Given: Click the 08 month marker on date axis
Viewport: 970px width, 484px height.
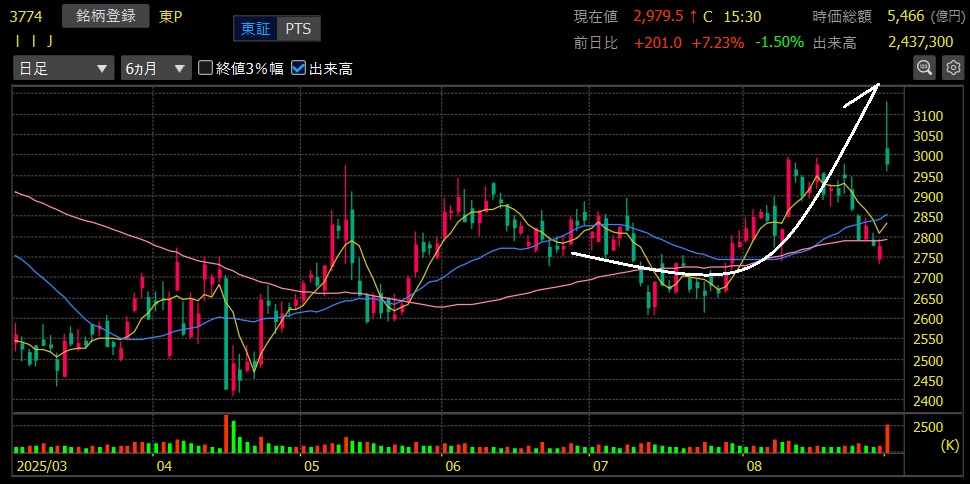Looking at the screenshot, I should (749, 466).
